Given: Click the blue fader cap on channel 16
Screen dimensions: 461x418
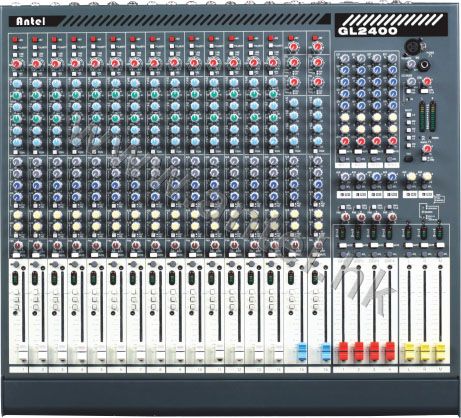Looking at the screenshot, I should pyautogui.click(x=326, y=352).
